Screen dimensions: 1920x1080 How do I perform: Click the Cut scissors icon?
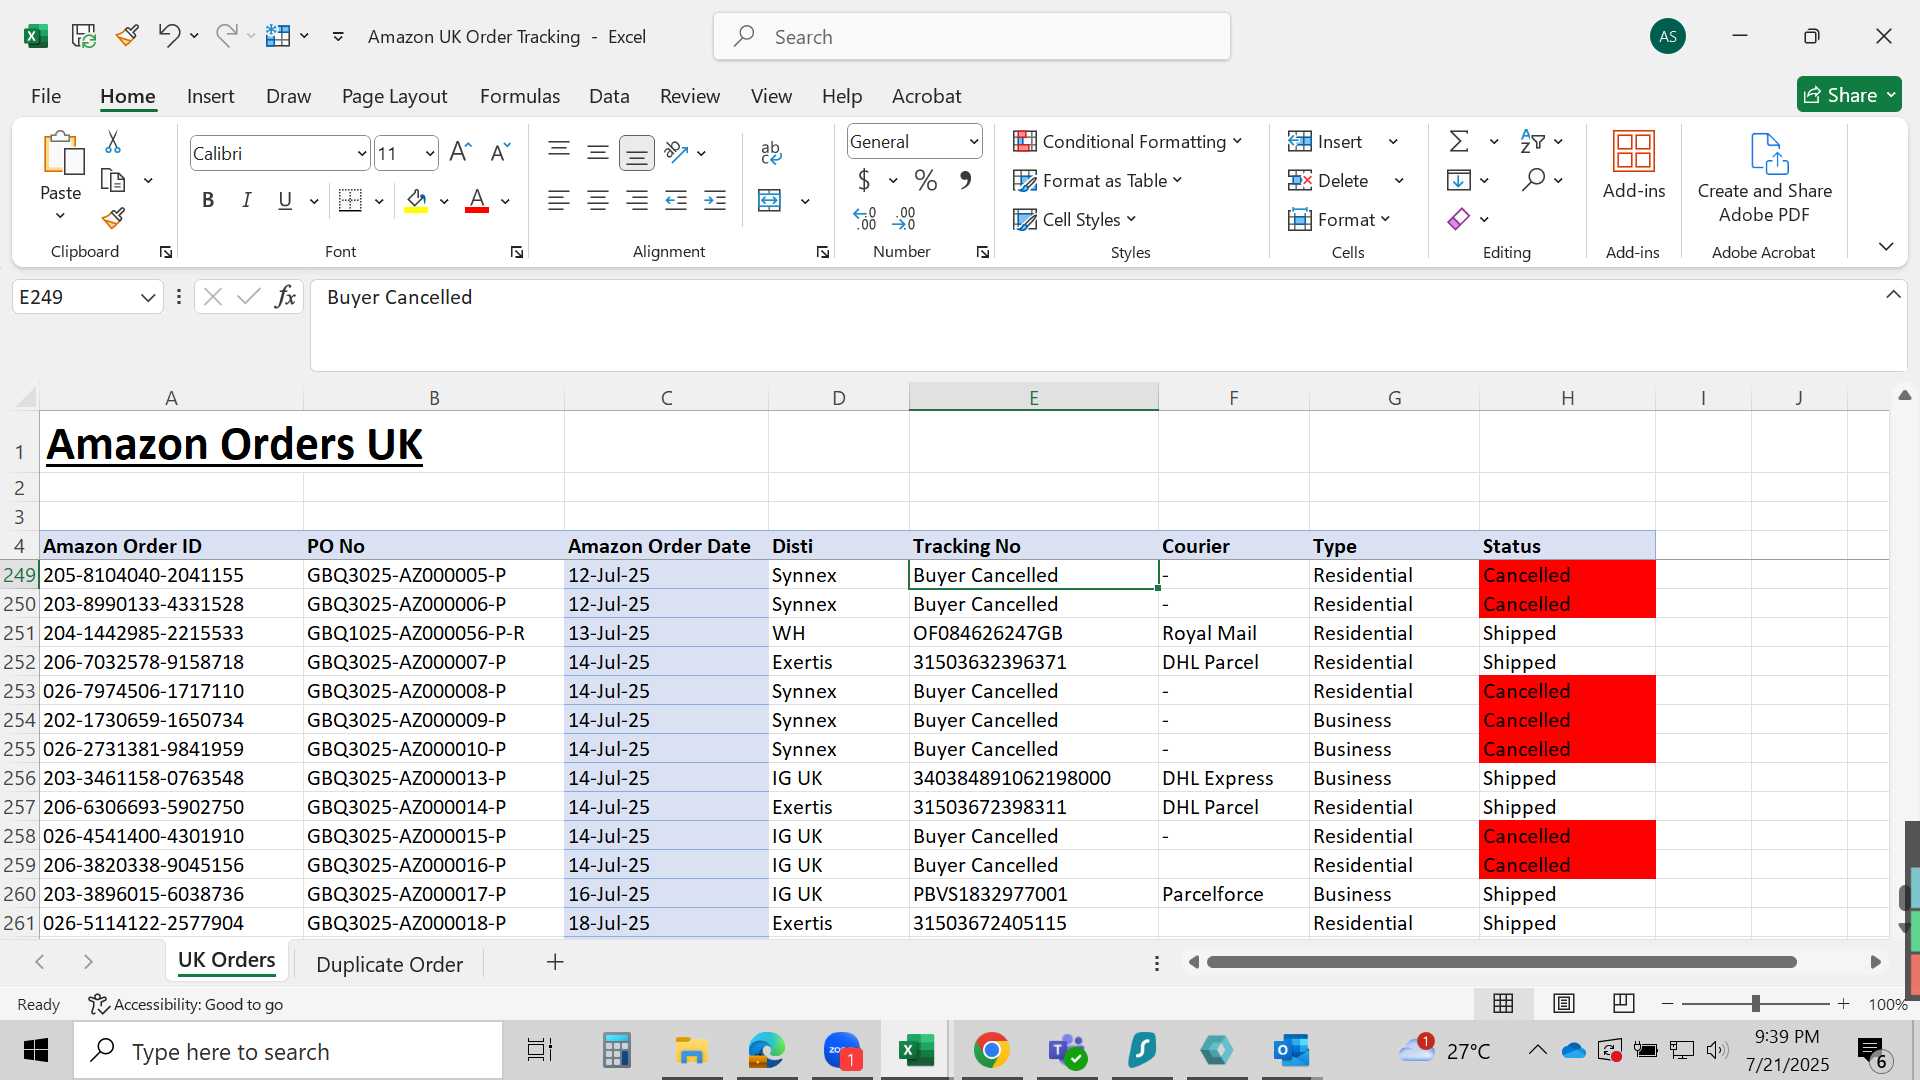tap(113, 142)
